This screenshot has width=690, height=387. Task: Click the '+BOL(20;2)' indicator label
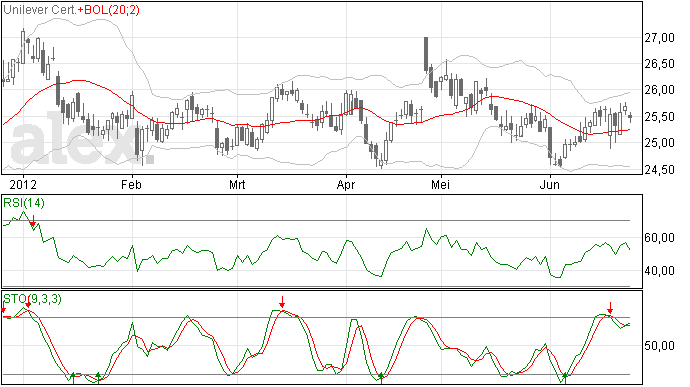point(108,10)
